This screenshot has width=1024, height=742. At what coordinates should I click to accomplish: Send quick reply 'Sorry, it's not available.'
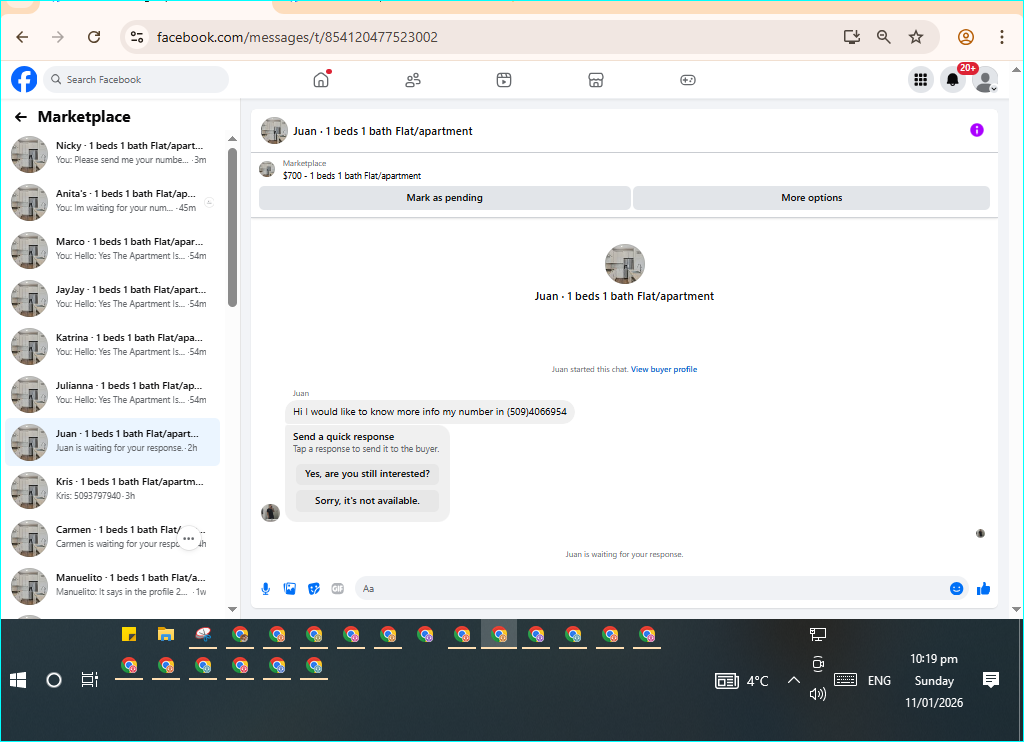tap(367, 500)
